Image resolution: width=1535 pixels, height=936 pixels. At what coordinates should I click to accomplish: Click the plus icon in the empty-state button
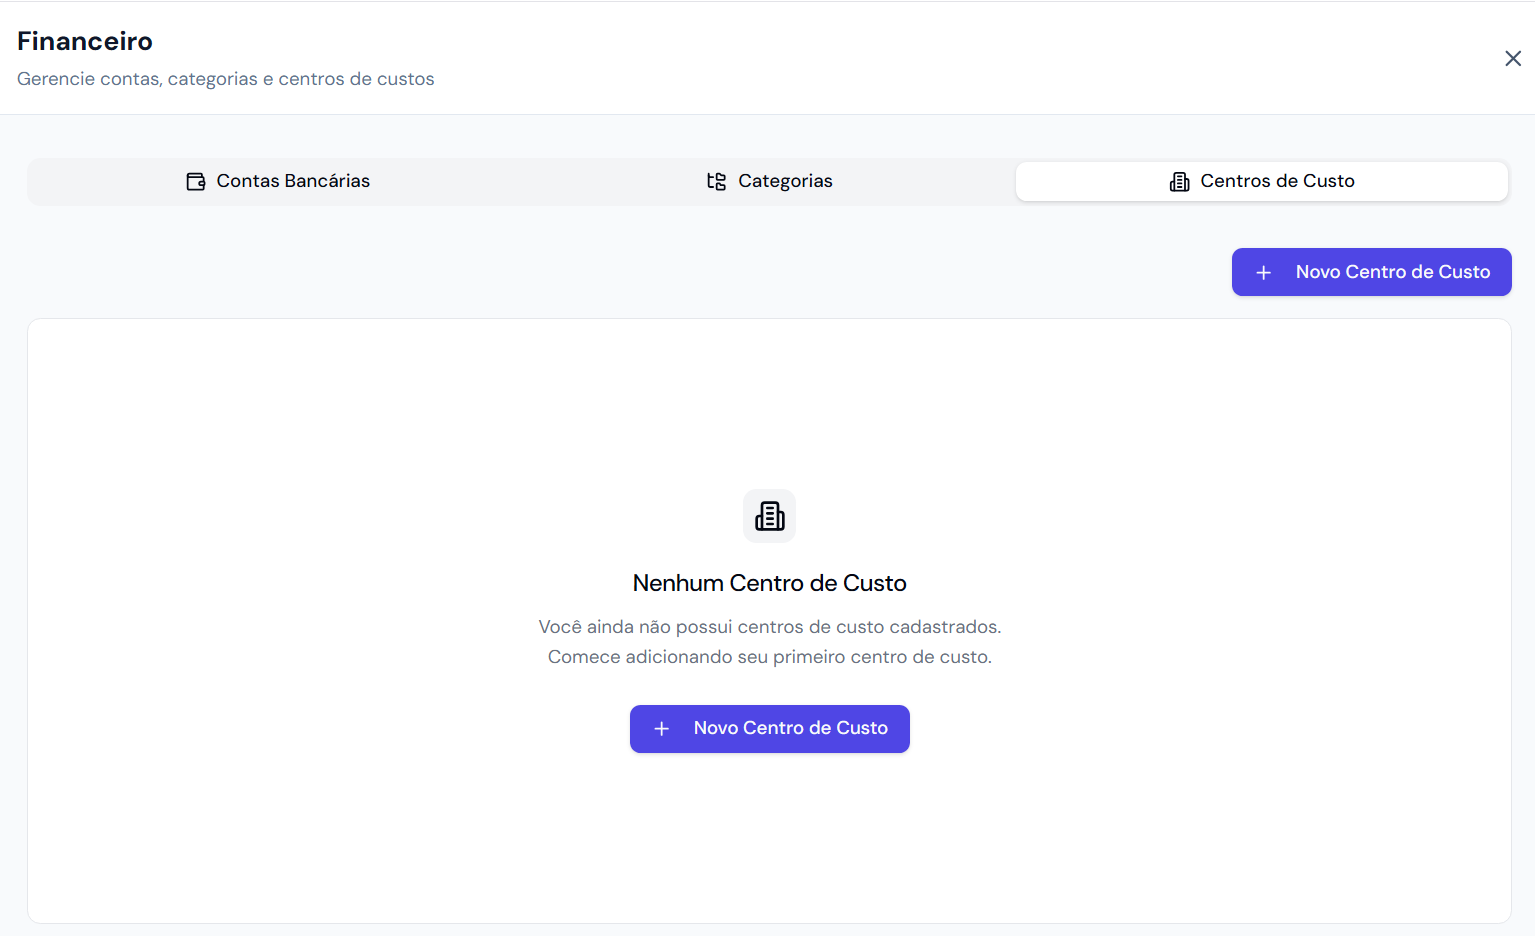(x=662, y=729)
